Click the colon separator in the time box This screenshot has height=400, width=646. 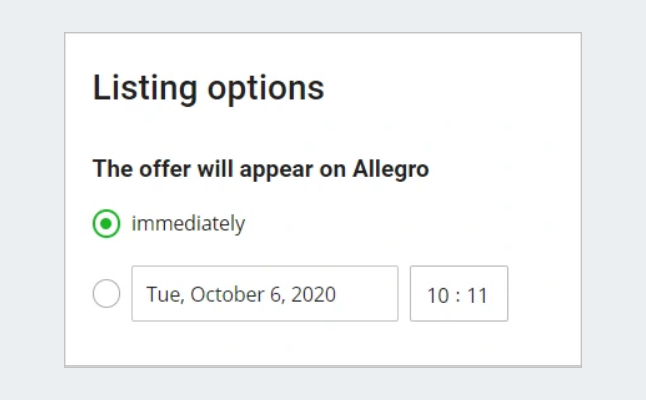click(x=457, y=295)
